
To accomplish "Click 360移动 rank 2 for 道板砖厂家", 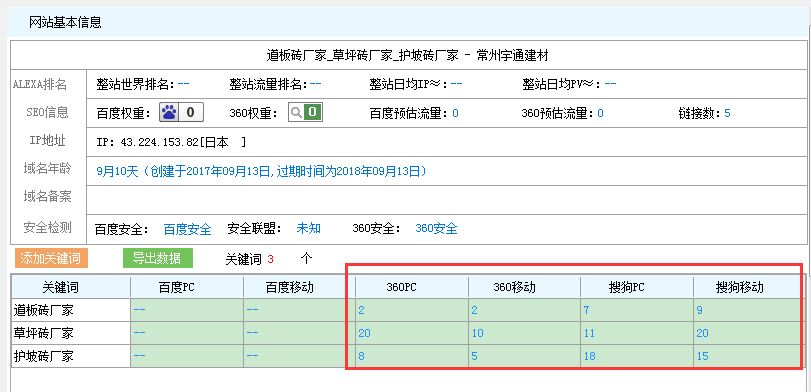I will click(474, 310).
